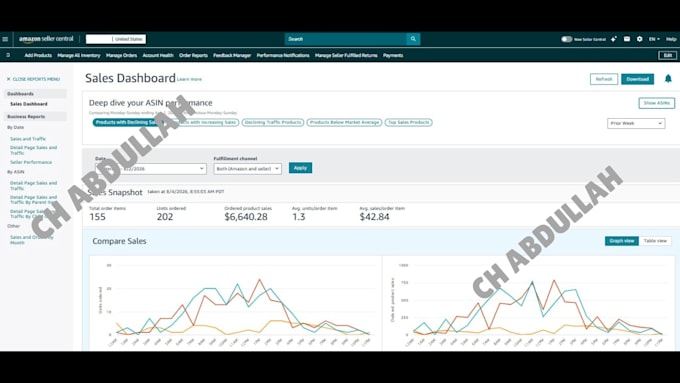Toggle the New Seller Central switch

coord(566,39)
